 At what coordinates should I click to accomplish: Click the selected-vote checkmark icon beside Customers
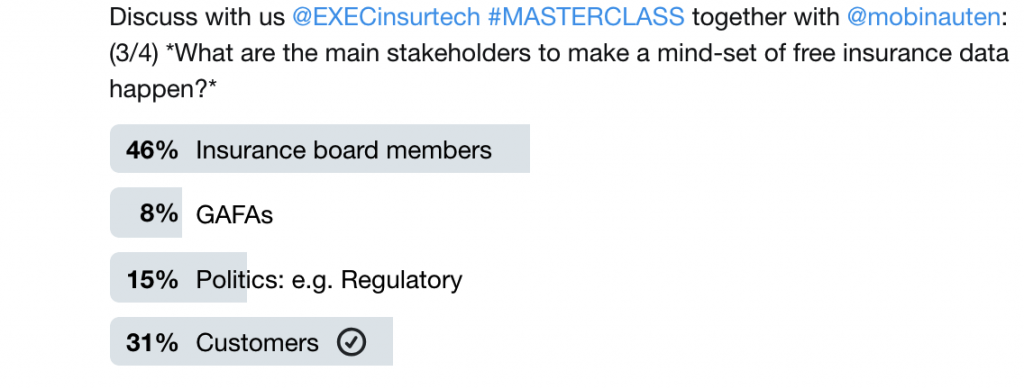pos(351,342)
